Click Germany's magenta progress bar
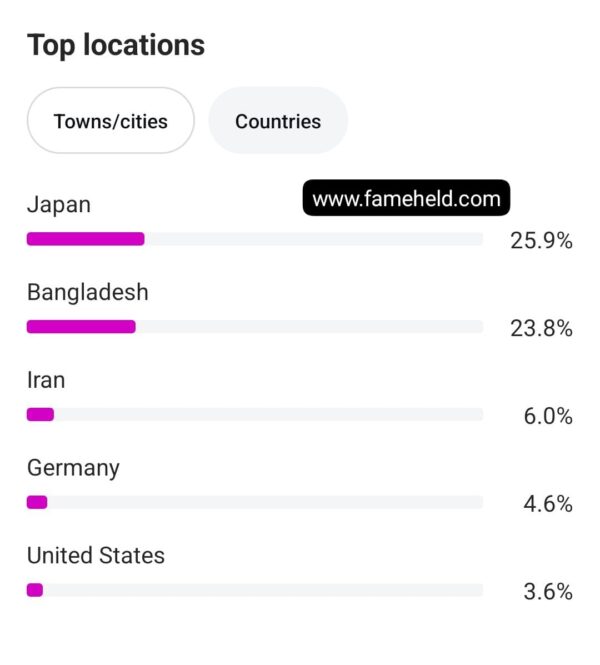This screenshot has width=600, height=665. tap(37, 502)
